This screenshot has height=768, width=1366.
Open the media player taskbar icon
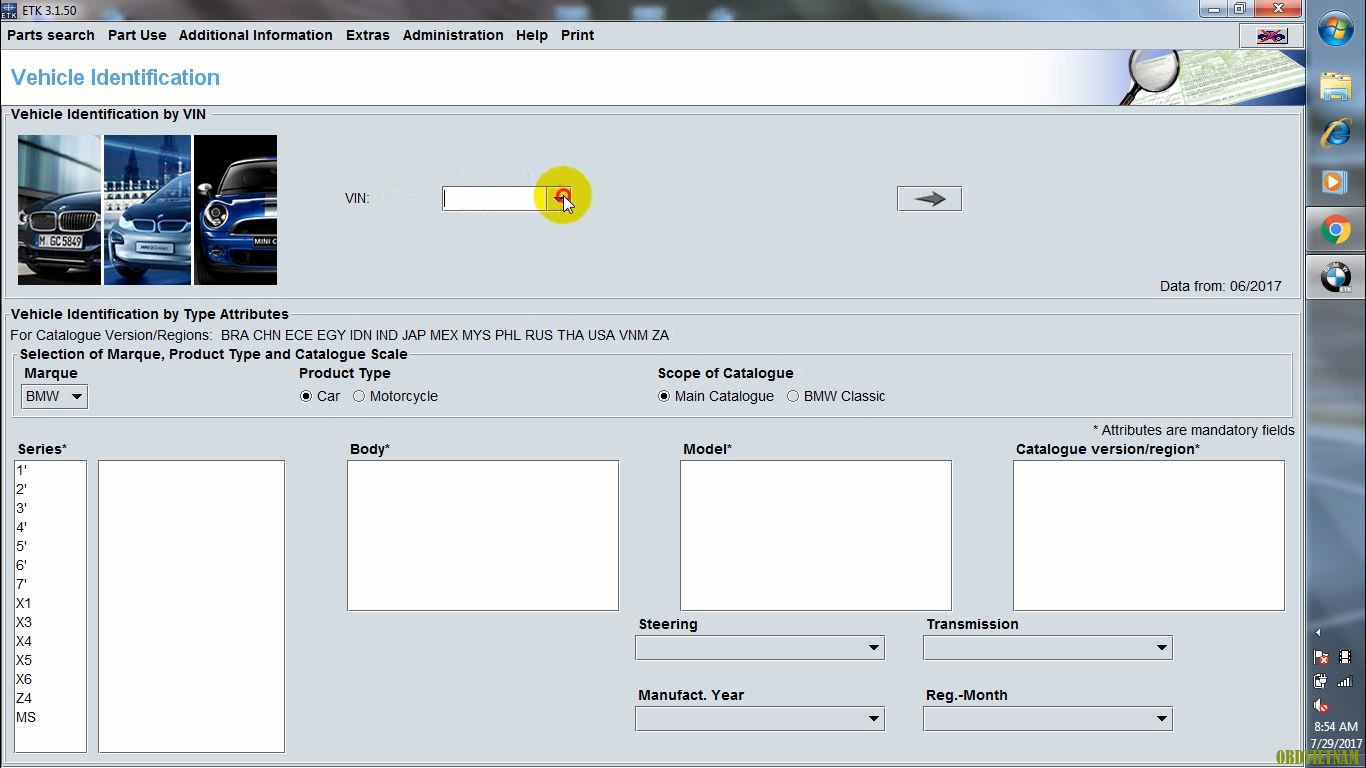1336,182
